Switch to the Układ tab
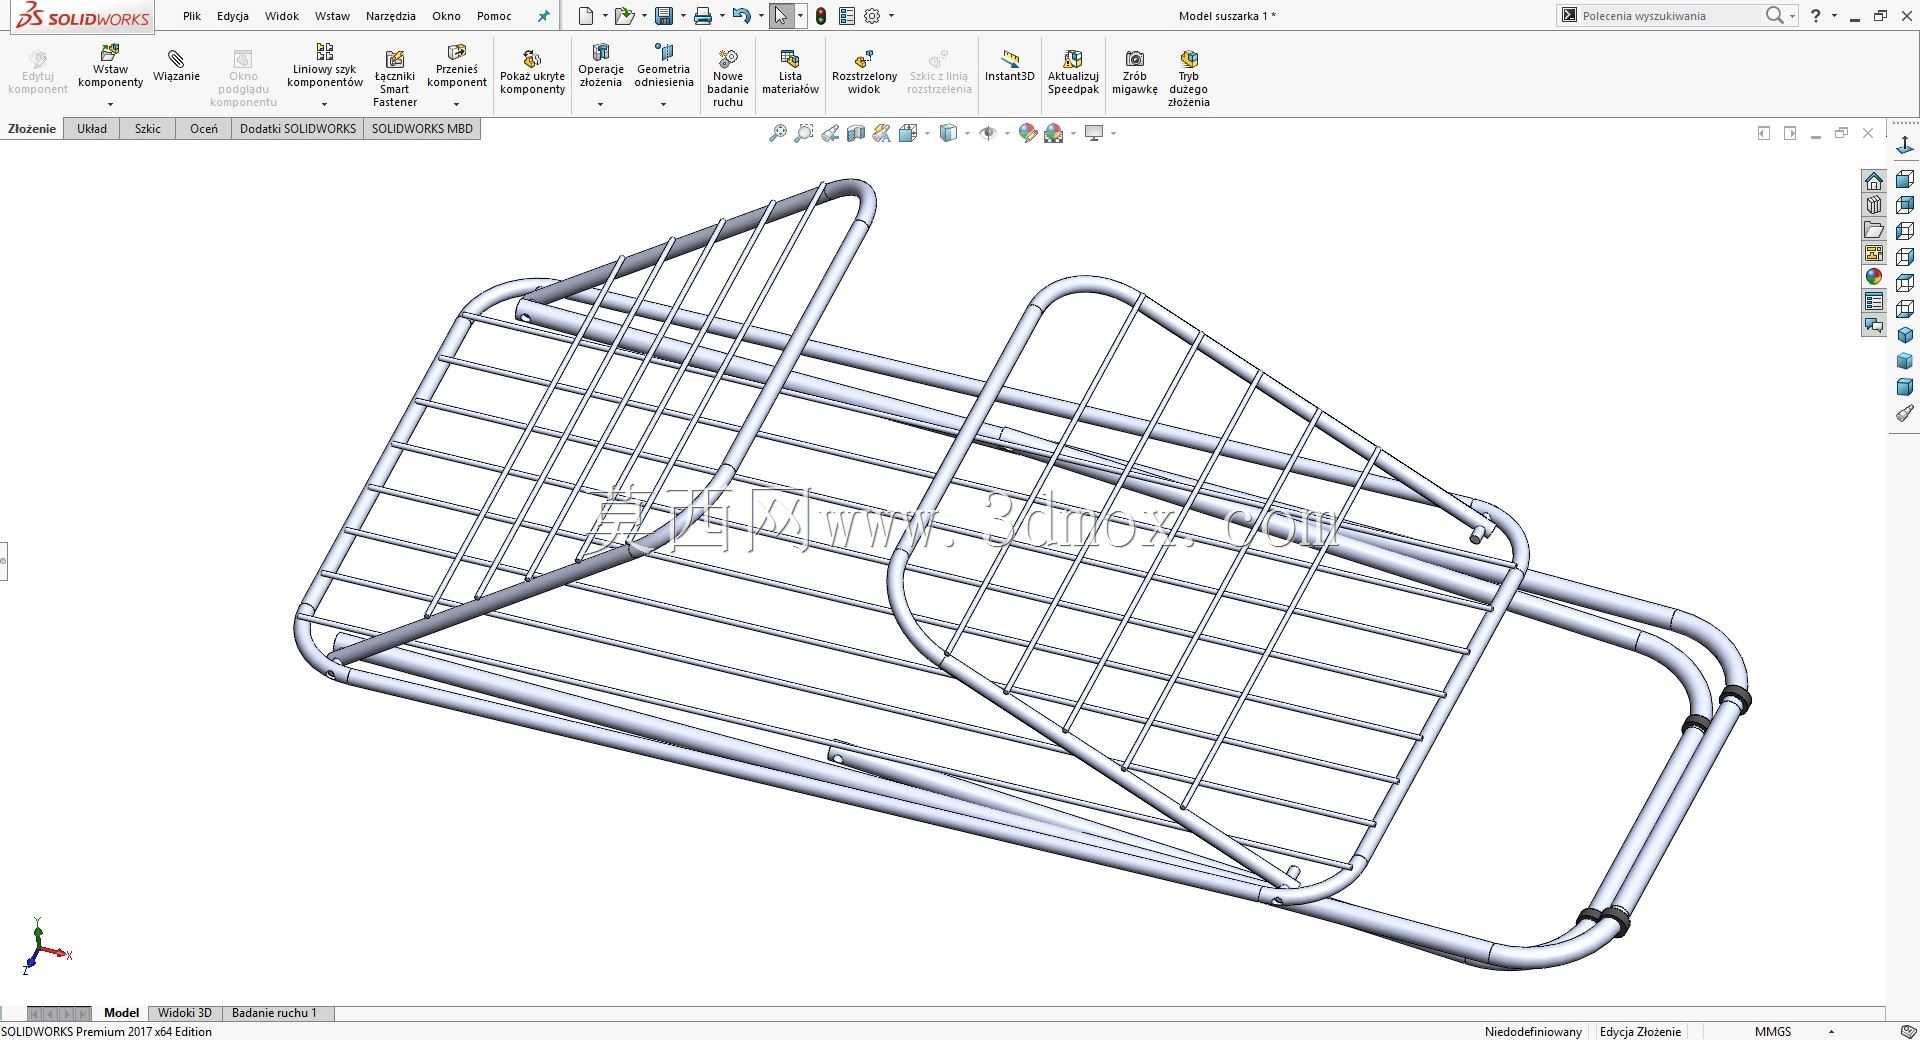This screenshot has height=1040, width=1920. coord(92,129)
